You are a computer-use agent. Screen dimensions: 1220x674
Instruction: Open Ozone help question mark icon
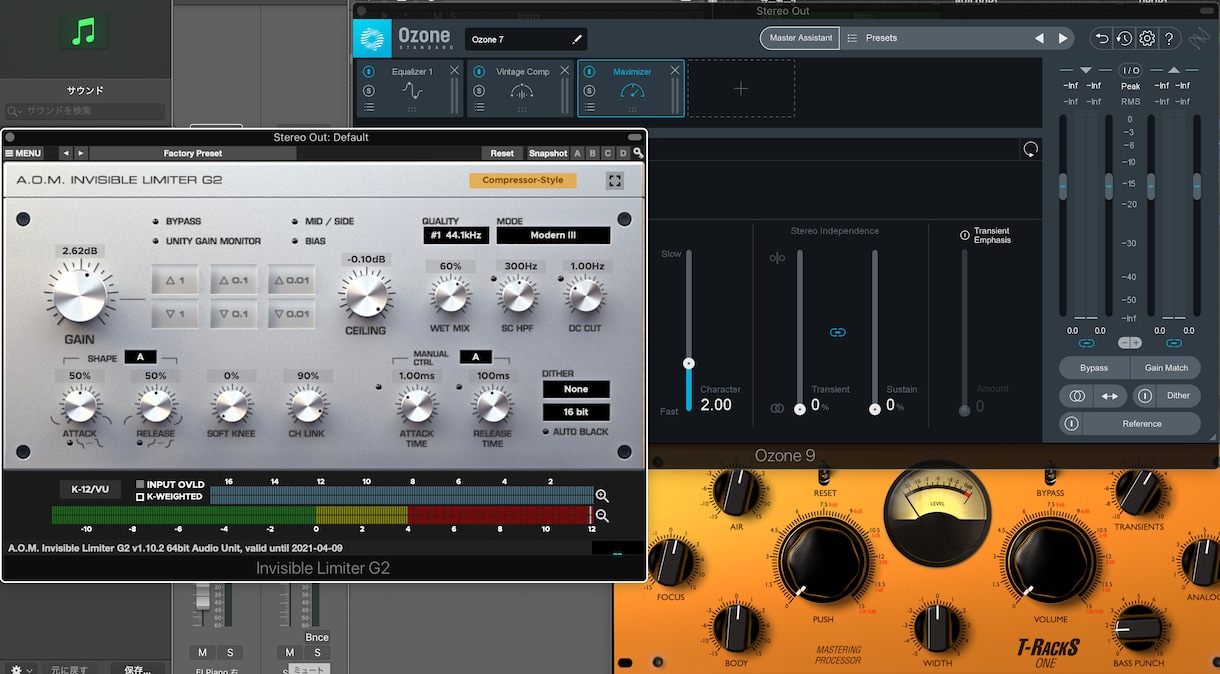tap(1169, 38)
